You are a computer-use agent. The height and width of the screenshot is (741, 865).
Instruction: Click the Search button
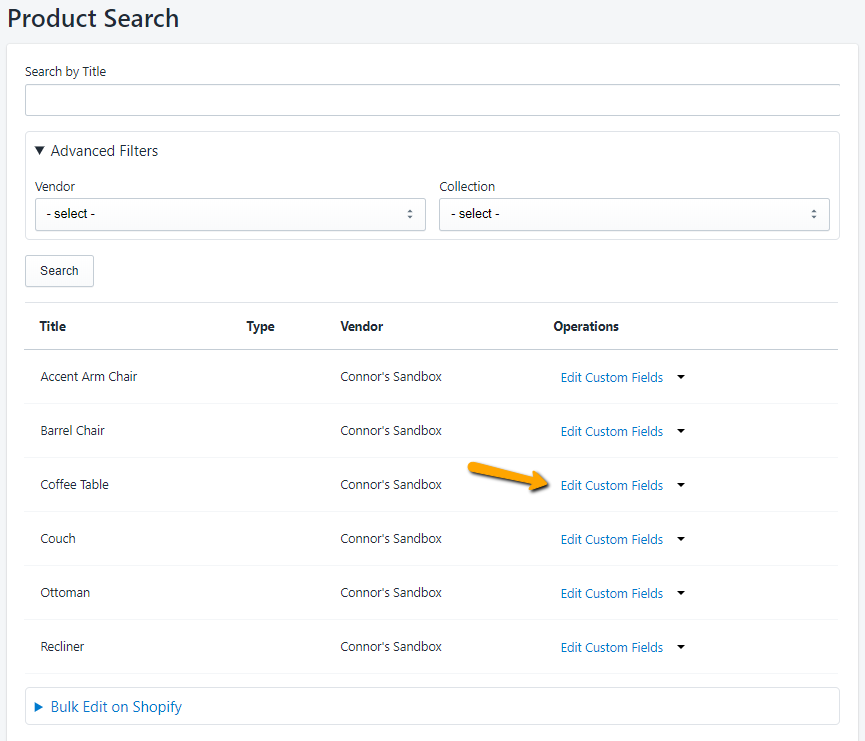(59, 271)
